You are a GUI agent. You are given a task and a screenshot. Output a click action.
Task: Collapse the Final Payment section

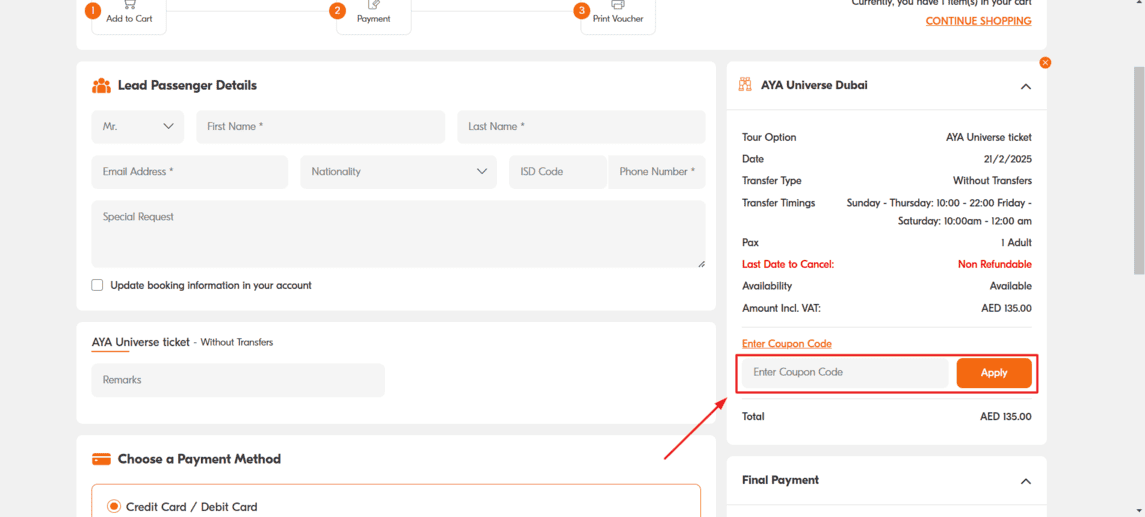tap(1025, 480)
